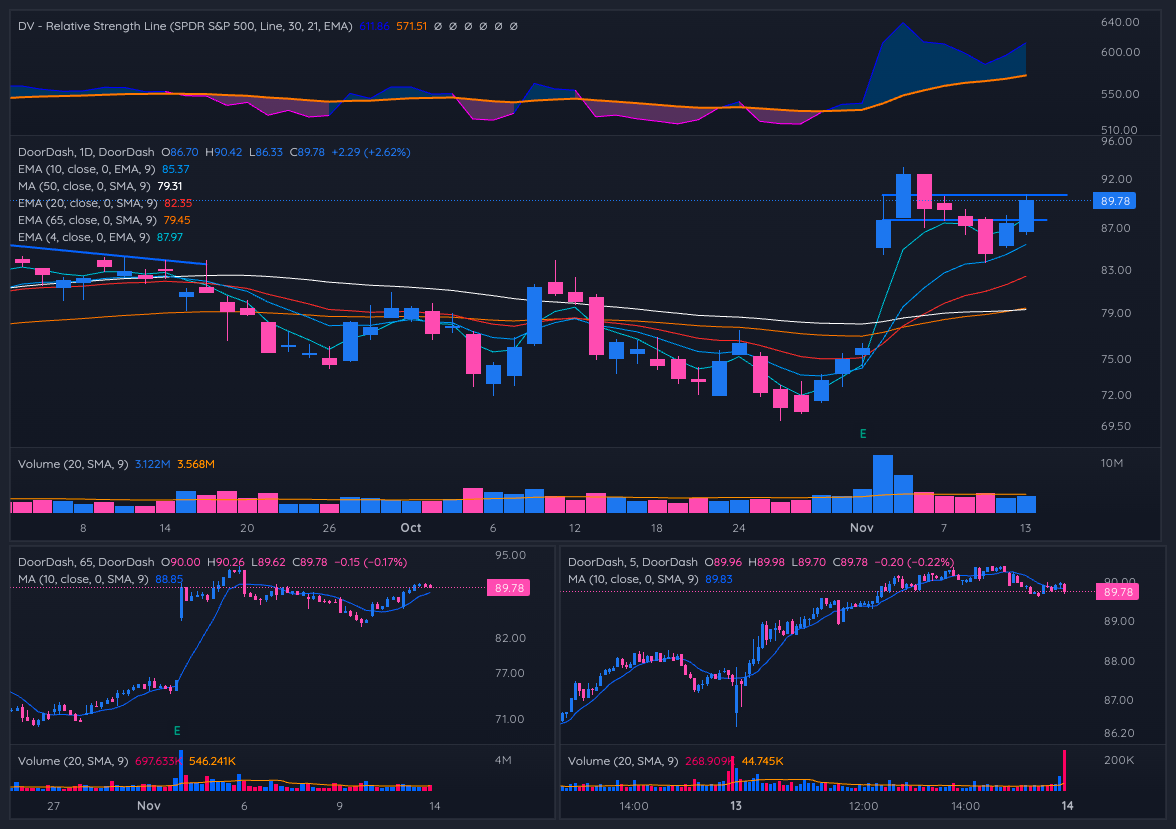
Task: Select the 65-minute chart MA (10, close, 0, SMA, 9) legend
Action: tap(83, 579)
